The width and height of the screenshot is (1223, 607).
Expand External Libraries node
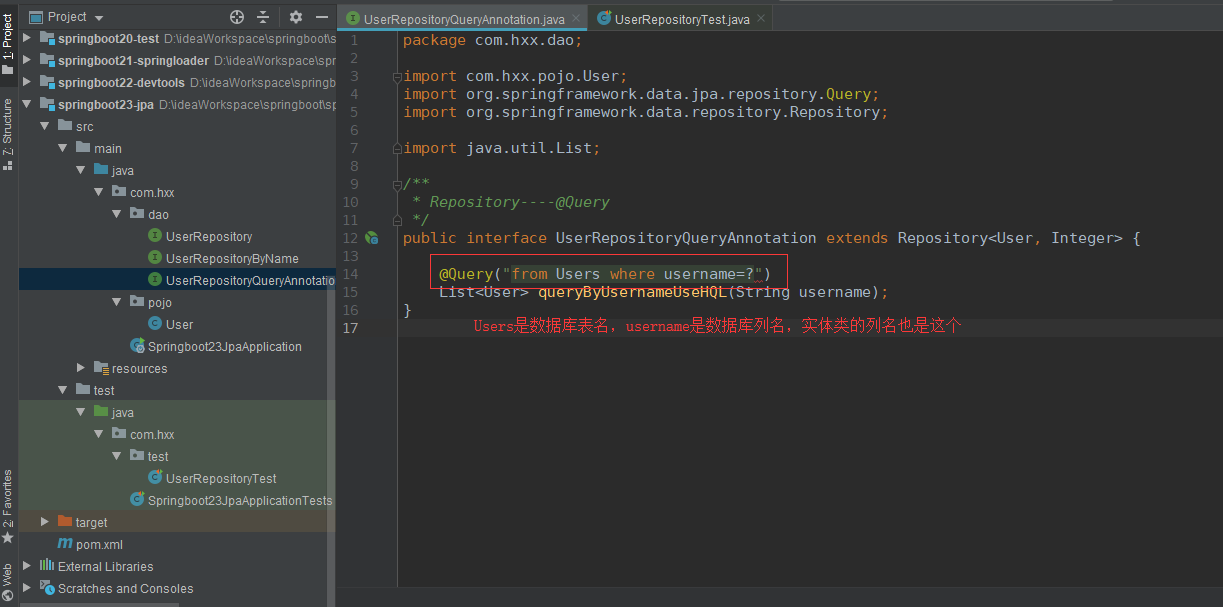click(27, 566)
